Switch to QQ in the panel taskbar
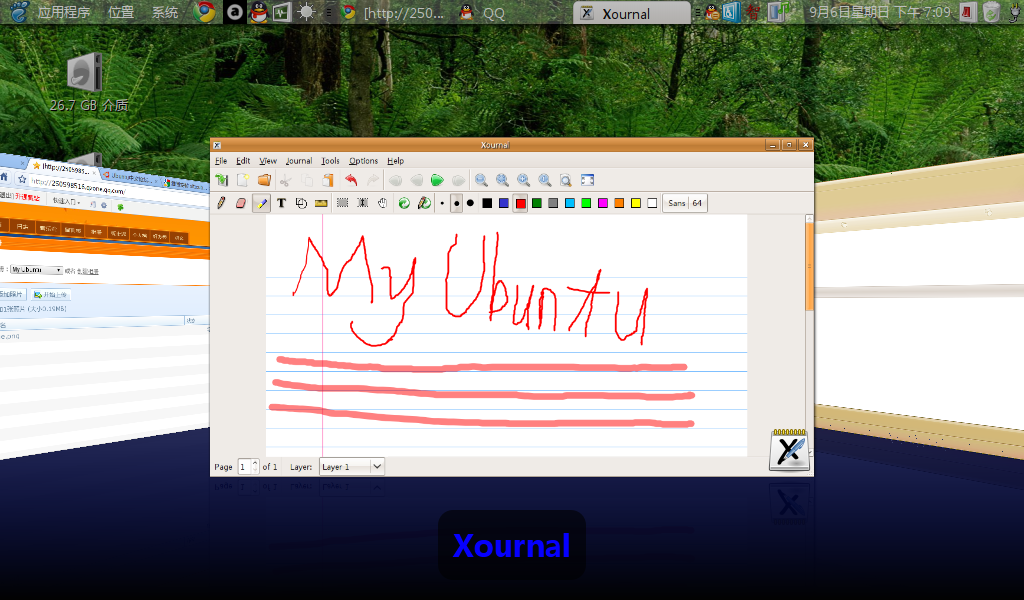1024x600 pixels. (482, 13)
